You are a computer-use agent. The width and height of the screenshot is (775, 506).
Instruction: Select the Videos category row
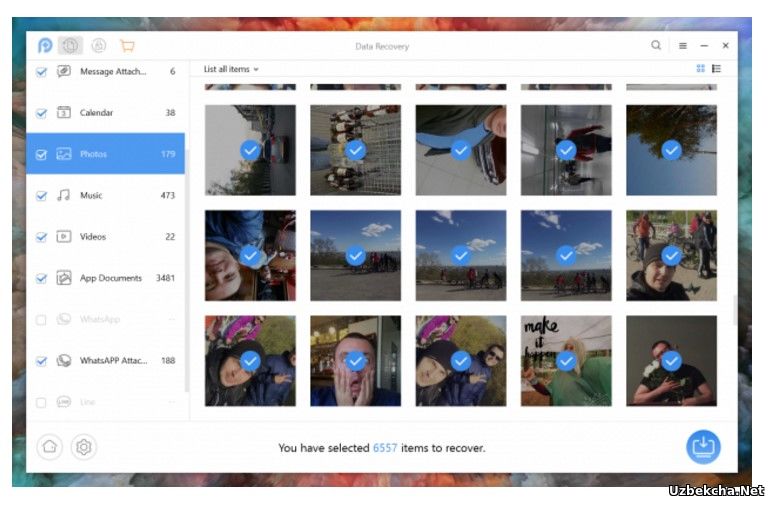pyautogui.click(x=106, y=237)
